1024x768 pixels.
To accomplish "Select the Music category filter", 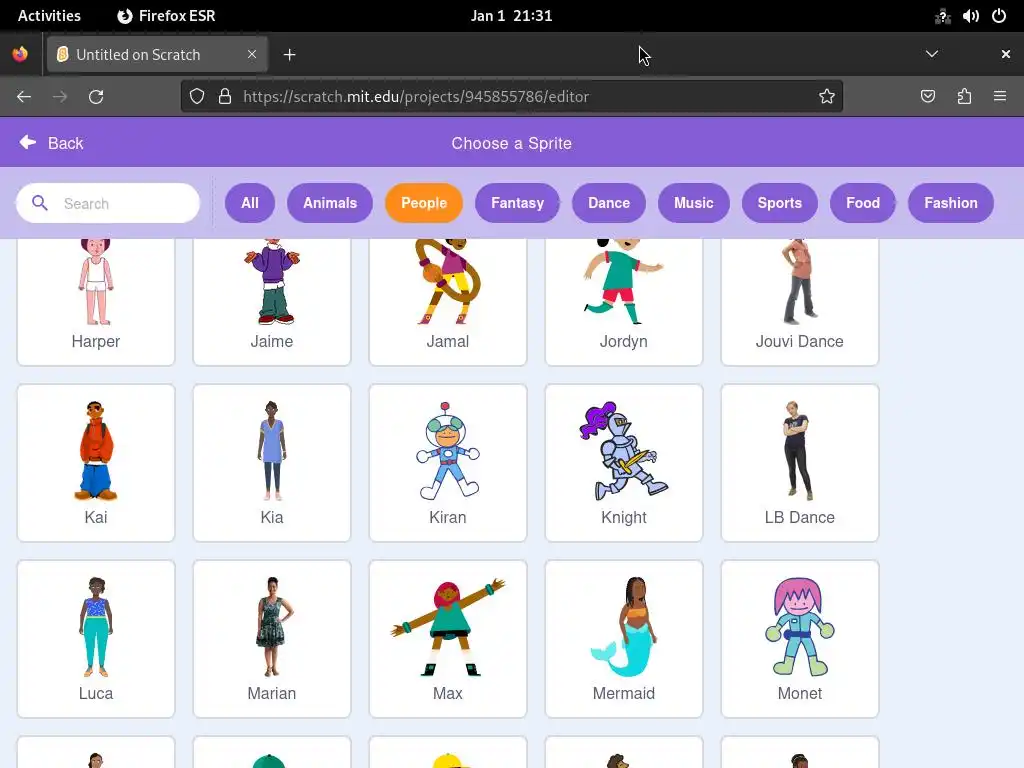I will tap(694, 203).
